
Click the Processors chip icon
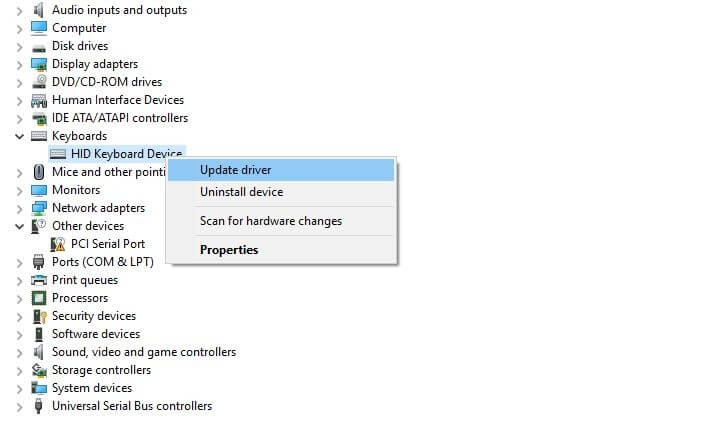coord(39,298)
